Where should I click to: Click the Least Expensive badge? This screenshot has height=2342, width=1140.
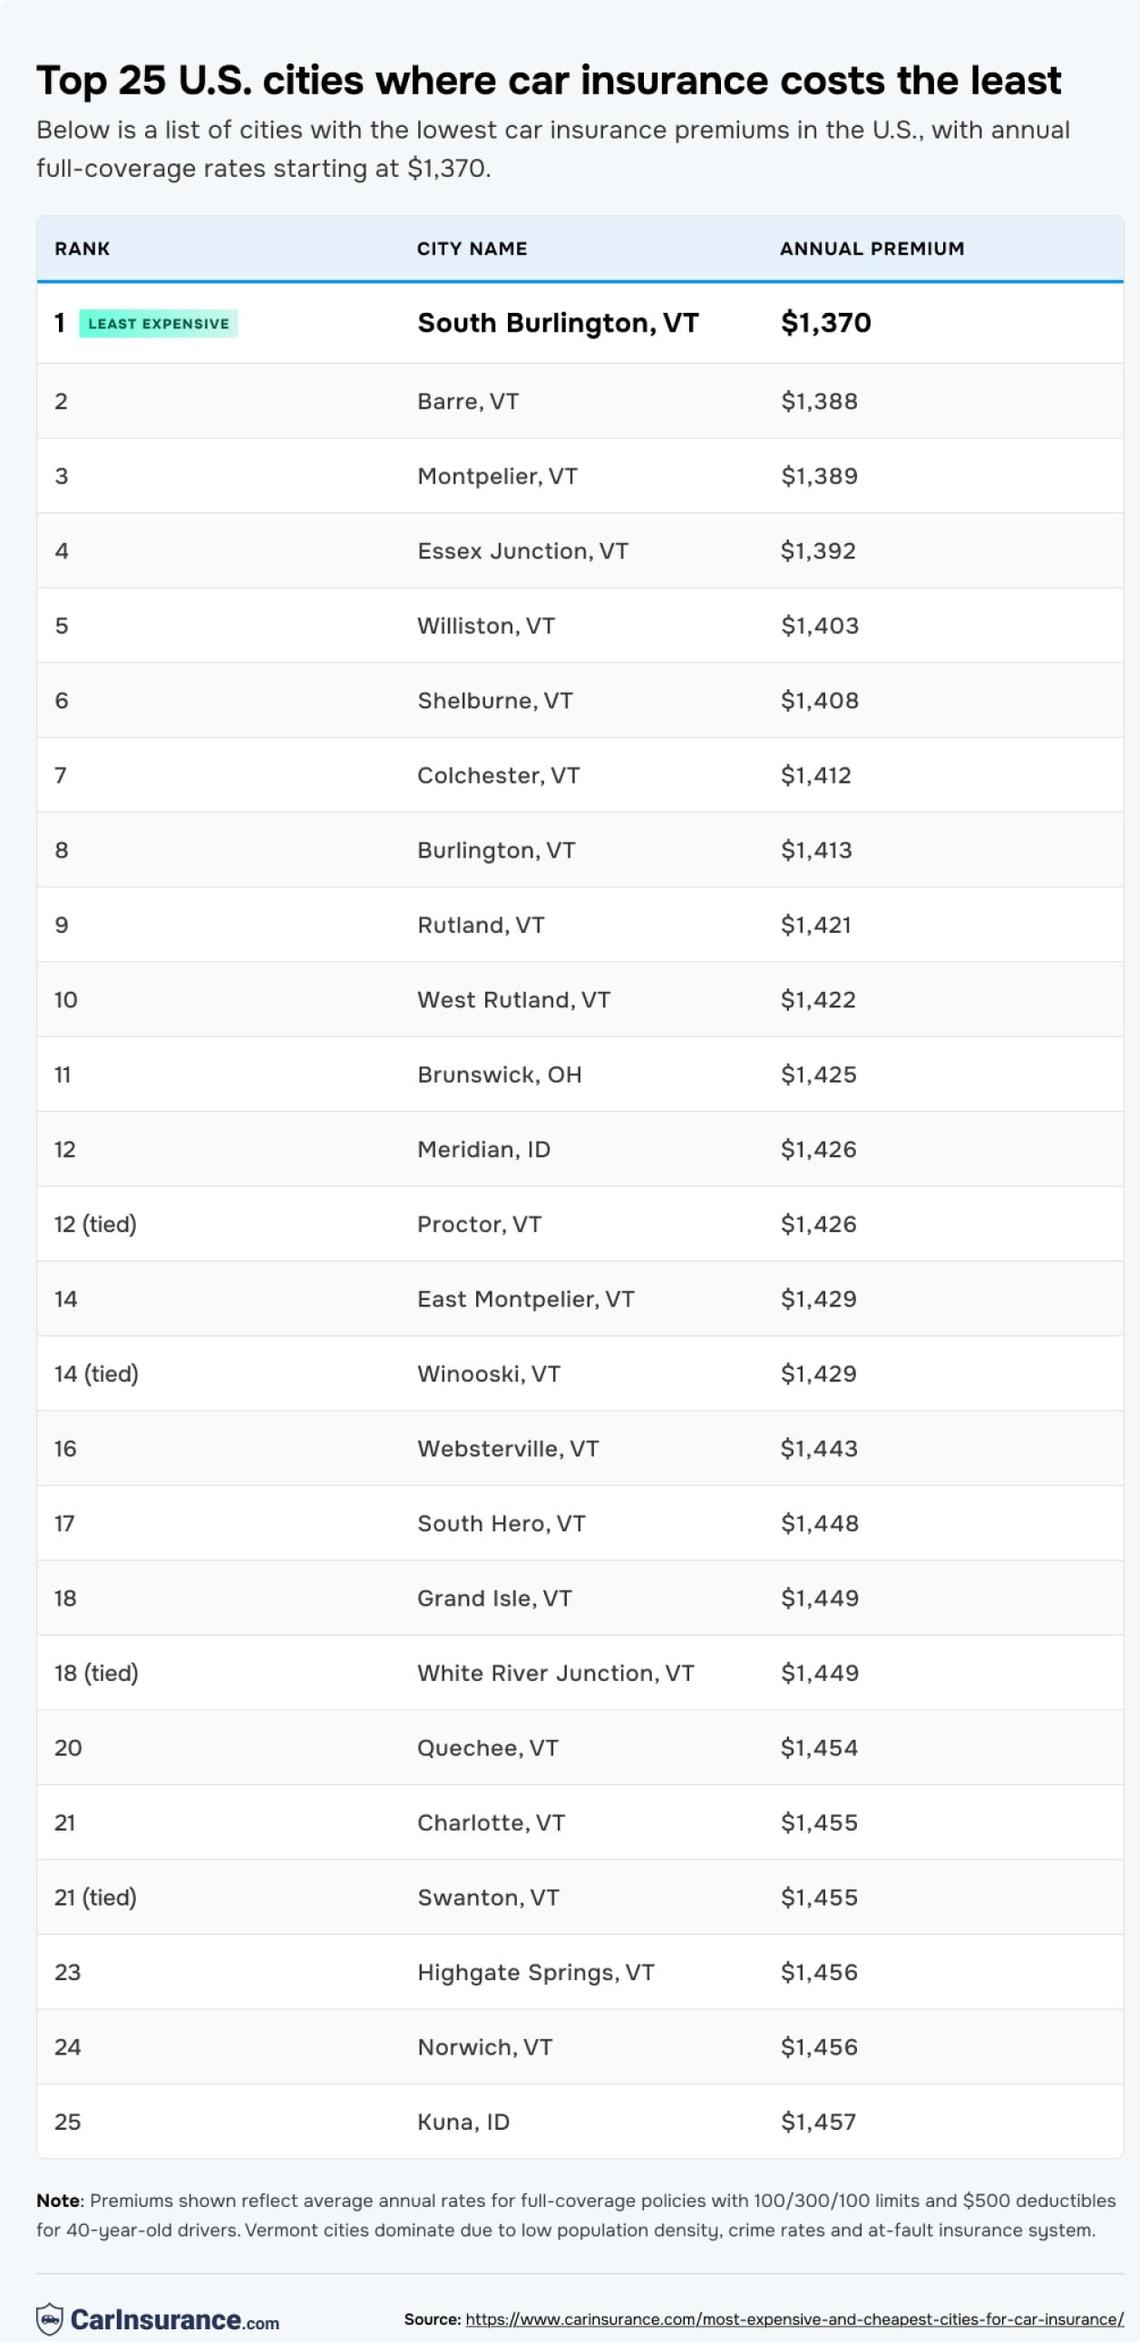158,324
